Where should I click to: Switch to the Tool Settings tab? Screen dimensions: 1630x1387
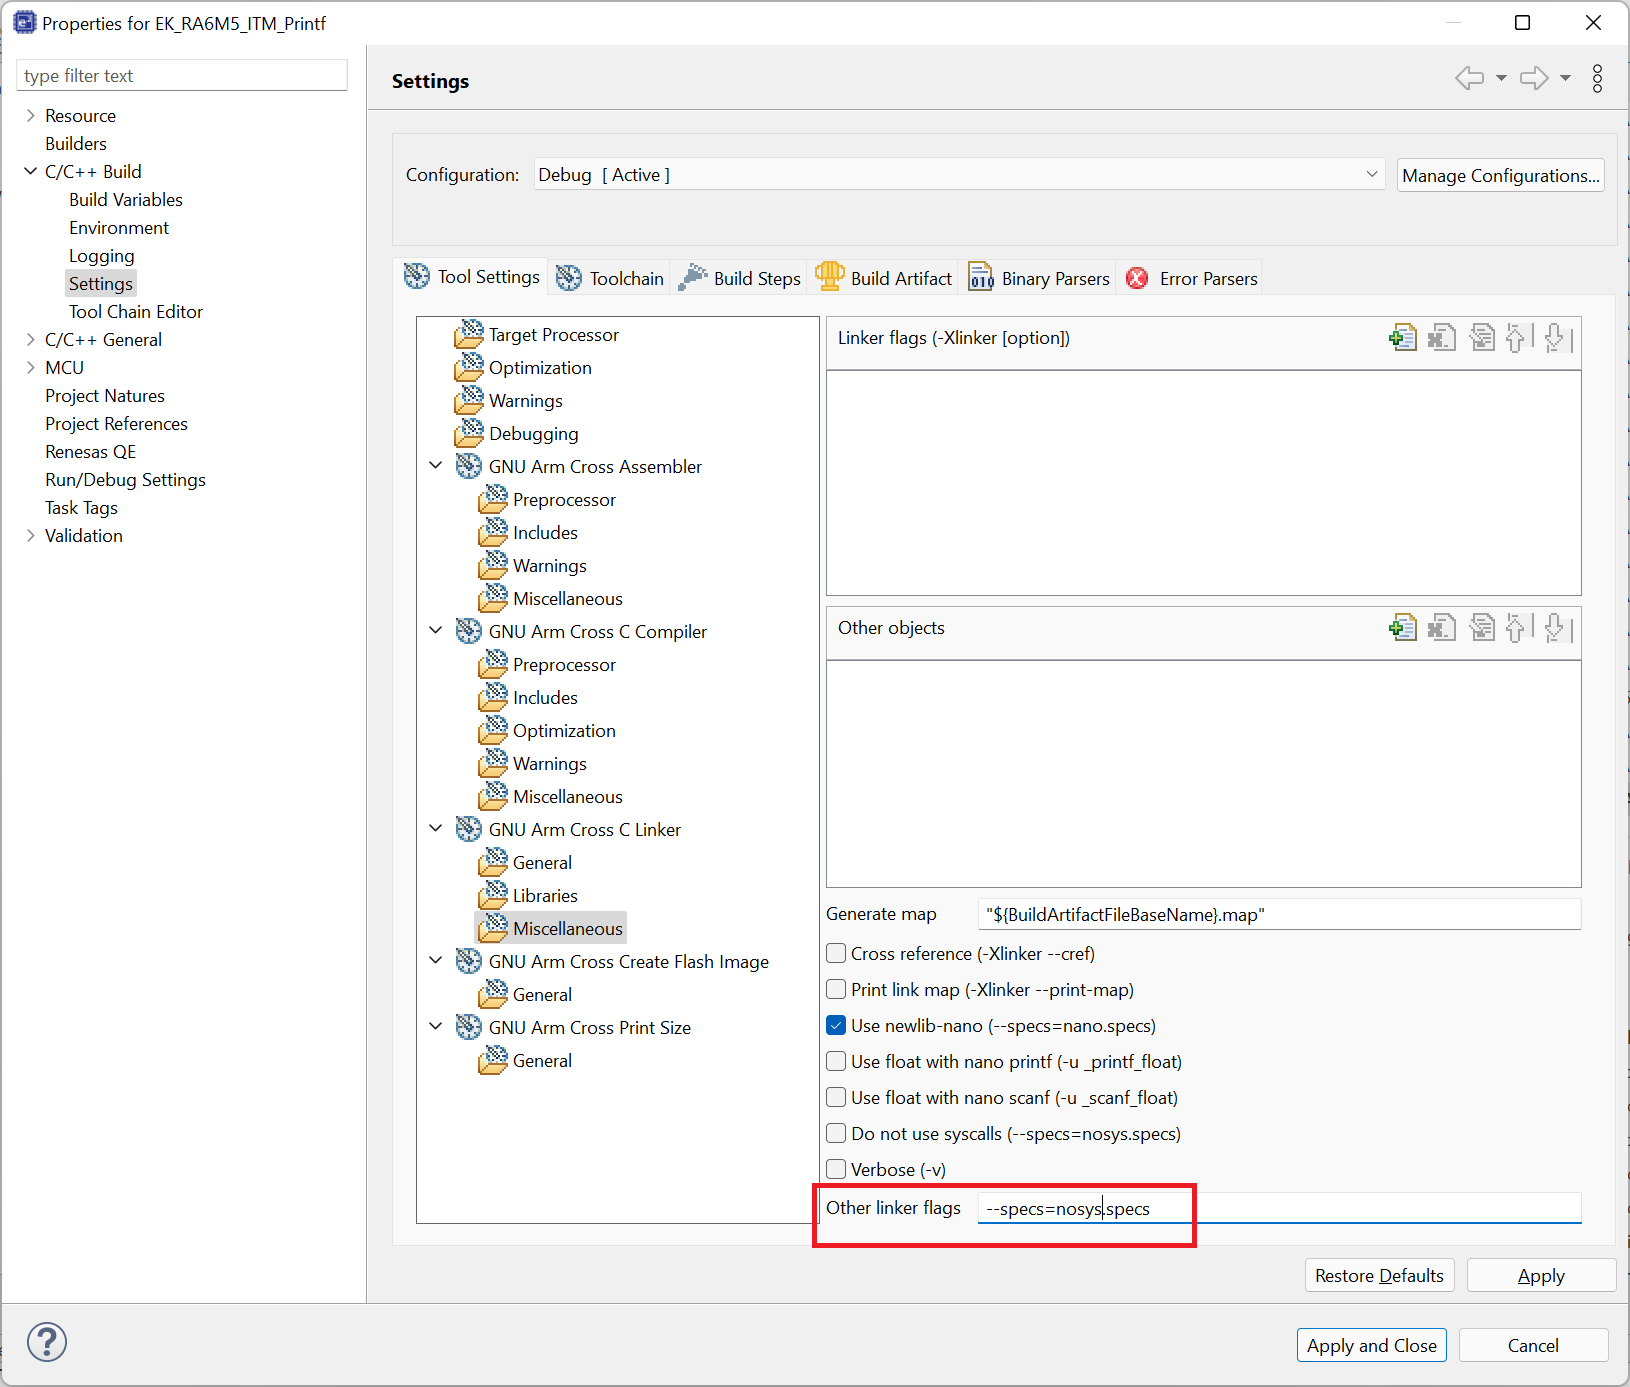tap(472, 277)
